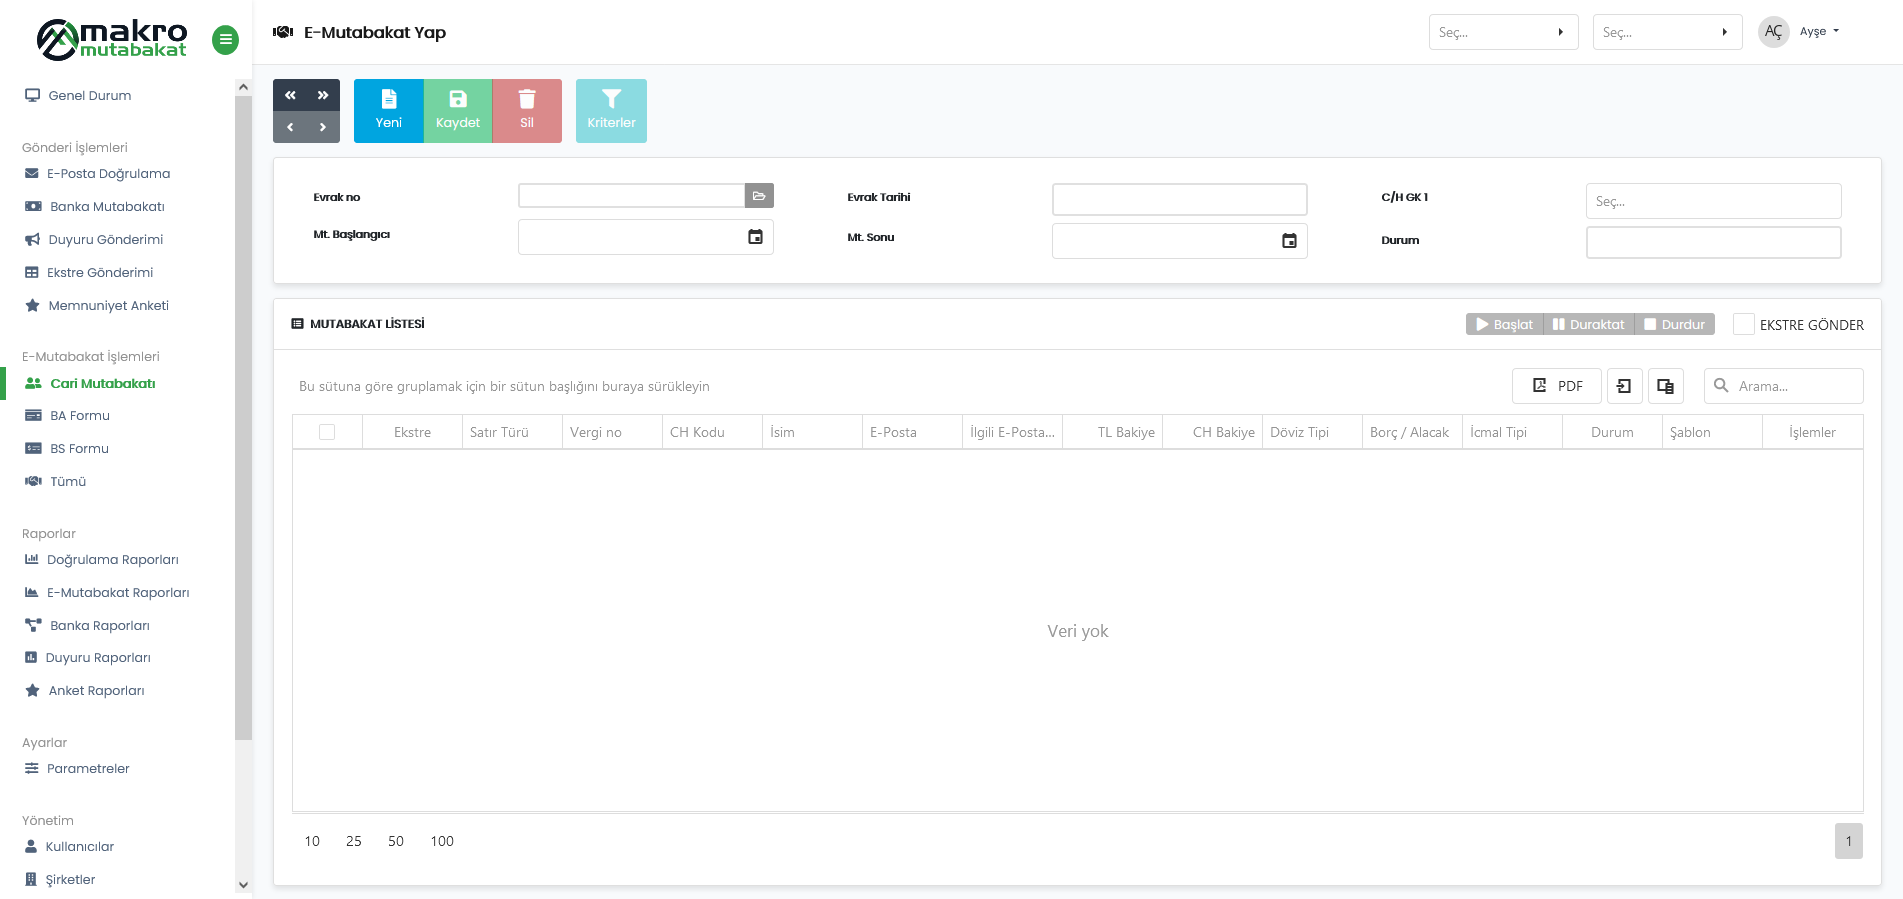This screenshot has height=899, width=1903.
Task: Click the Yeni new document icon
Action: pos(388,99)
